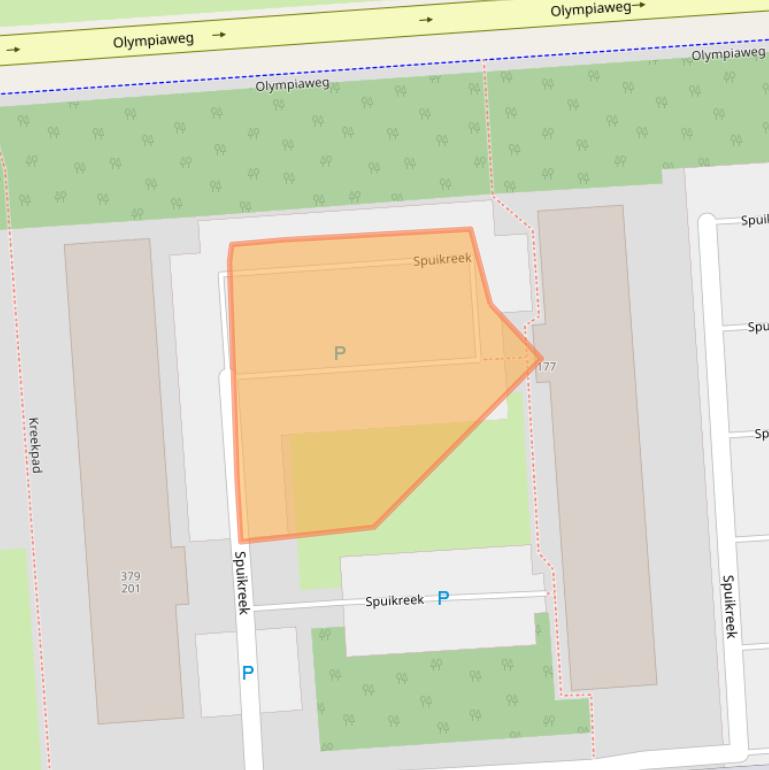Image resolution: width=769 pixels, height=770 pixels.
Task: Click the one-way arrow just after the left Olympiaweg label
Action: (x=219, y=35)
